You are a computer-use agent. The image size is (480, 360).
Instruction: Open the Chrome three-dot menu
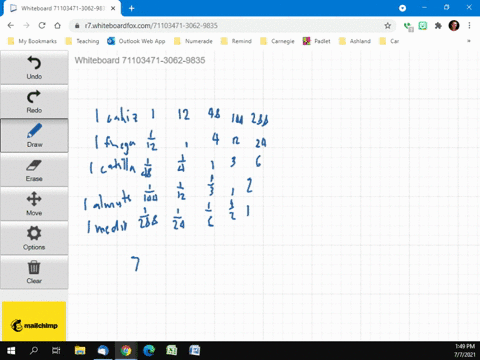pos(469,26)
